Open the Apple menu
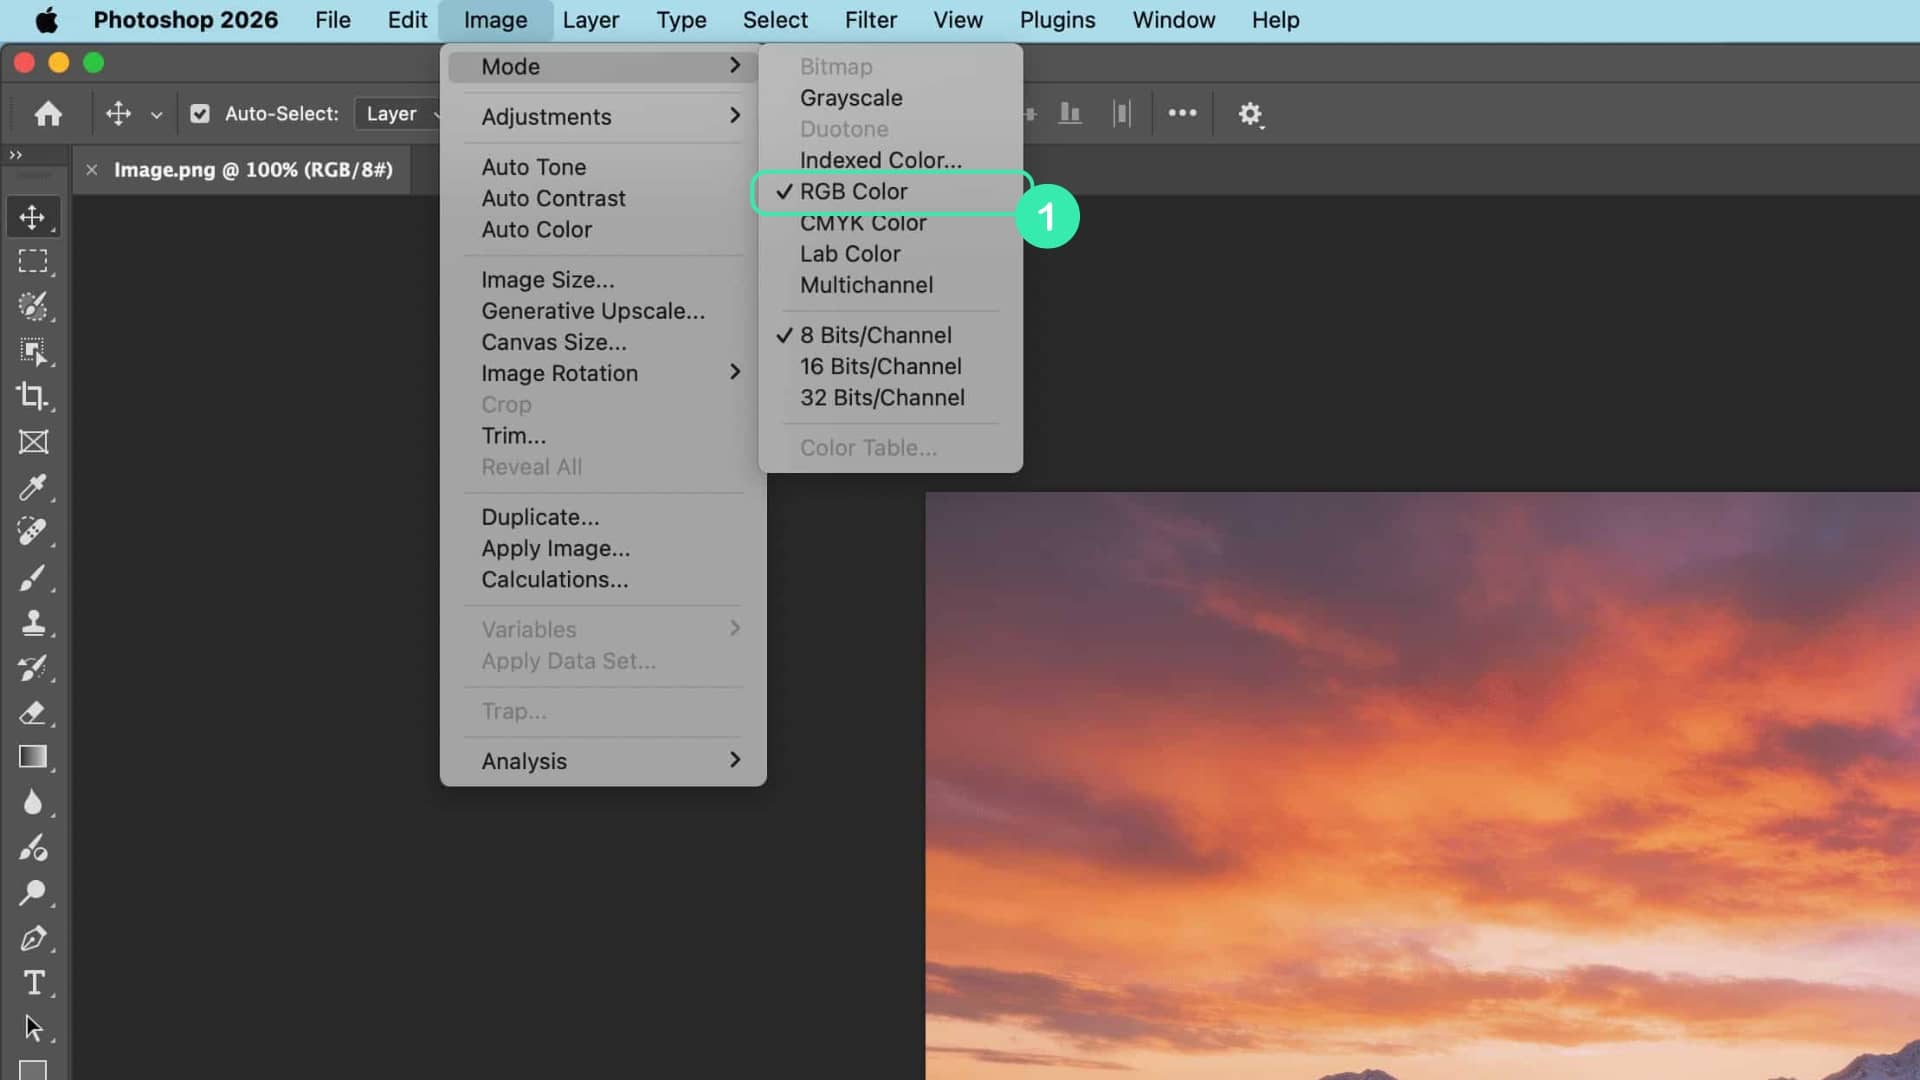This screenshot has width=1920, height=1080. click(x=46, y=20)
